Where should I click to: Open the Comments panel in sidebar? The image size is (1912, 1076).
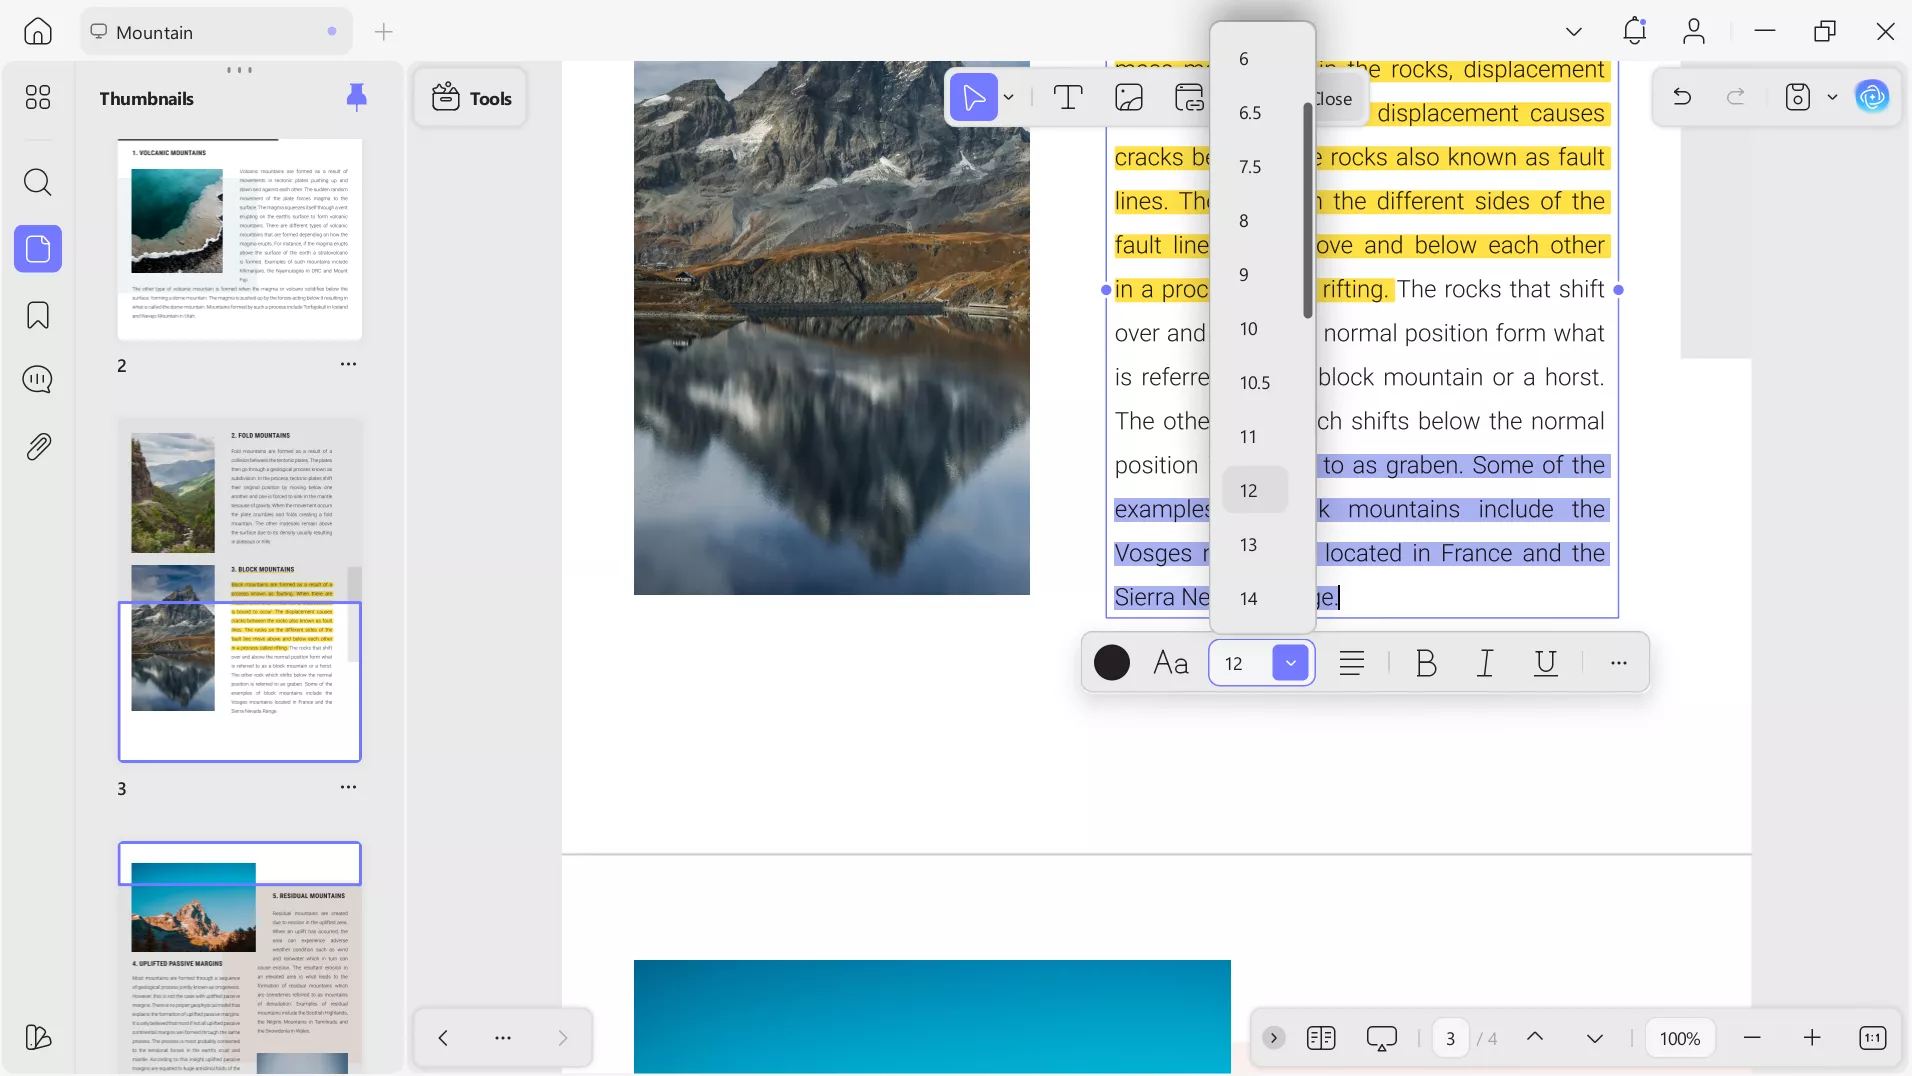tap(38, 380)
